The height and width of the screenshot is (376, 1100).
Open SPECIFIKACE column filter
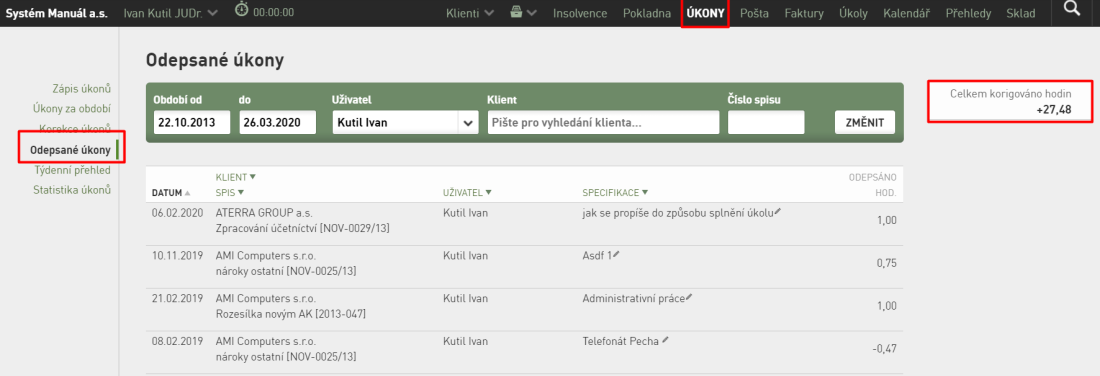click(x=615, y=192)
